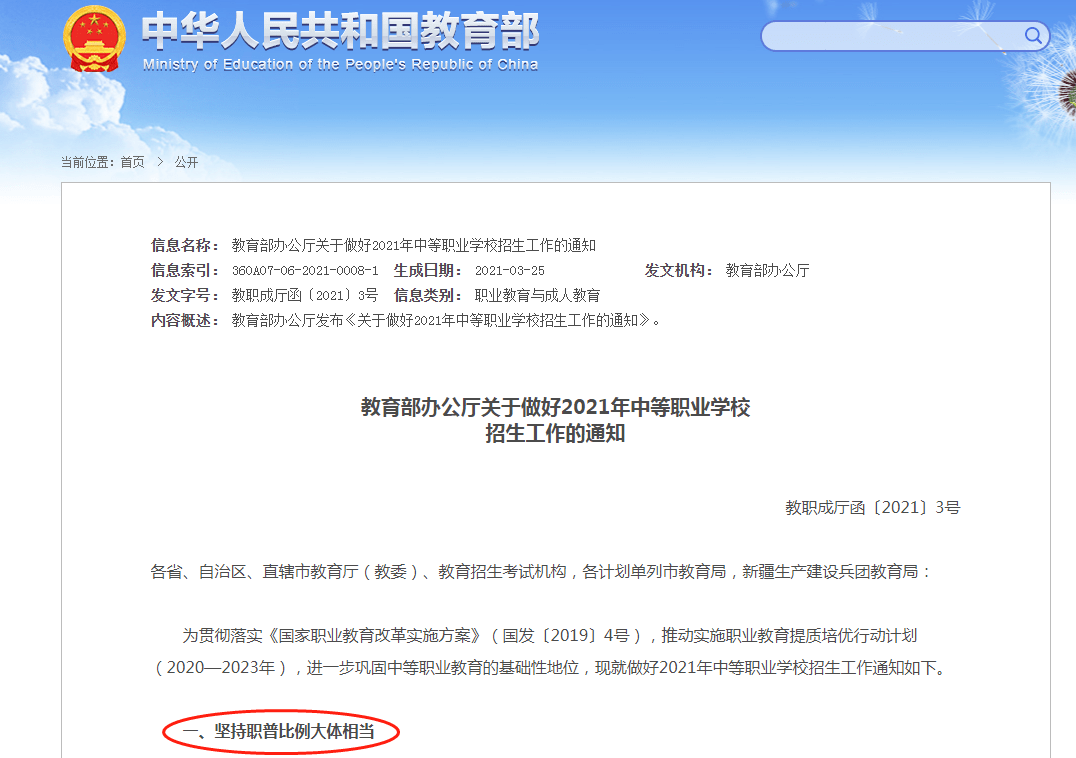Image resolution: width=1076 pixels, height=758 pixels.
Task: Click right-aligned document number 教职成厅函〔2021〕3号
Action: pos(872,508)
